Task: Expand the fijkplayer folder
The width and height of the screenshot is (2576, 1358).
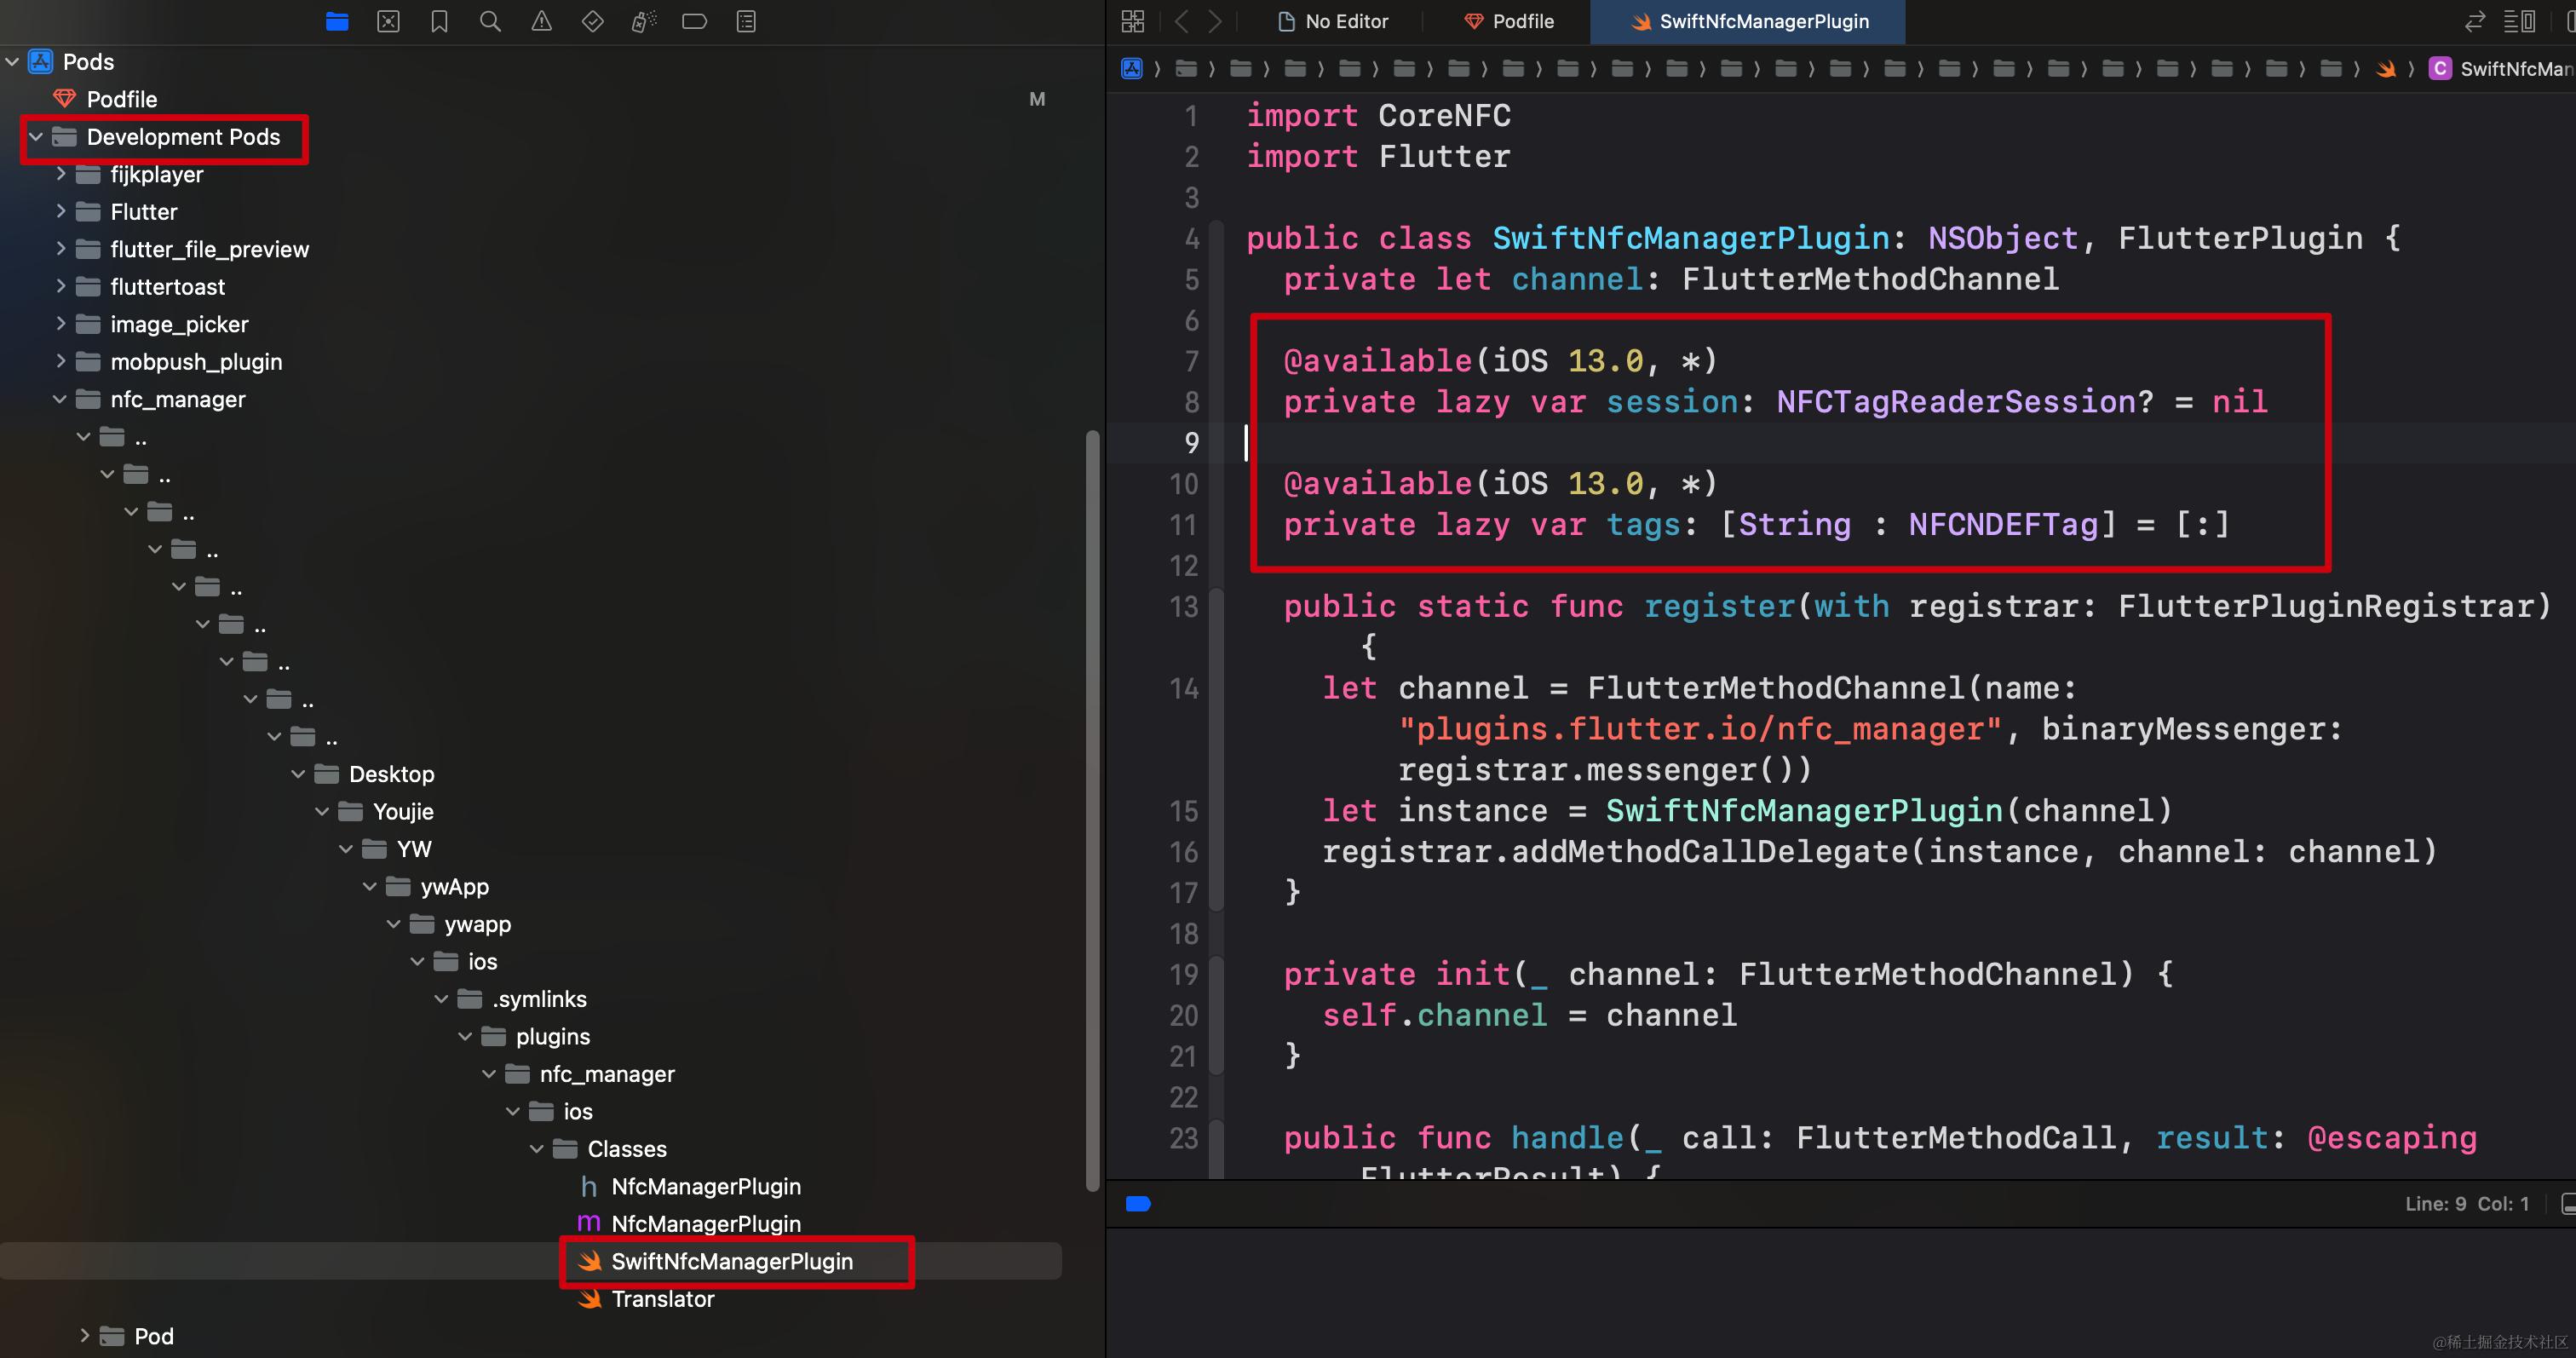Action: [61, 174]
